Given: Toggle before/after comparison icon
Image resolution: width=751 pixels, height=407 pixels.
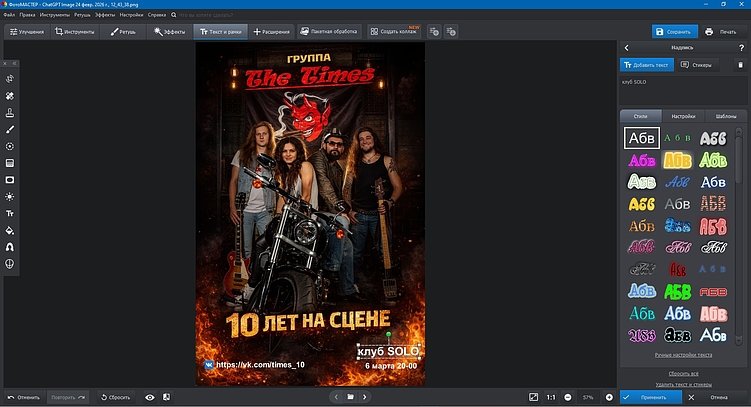Looking at the screenshot, I should pyautogui.click(x=166, y=397).
